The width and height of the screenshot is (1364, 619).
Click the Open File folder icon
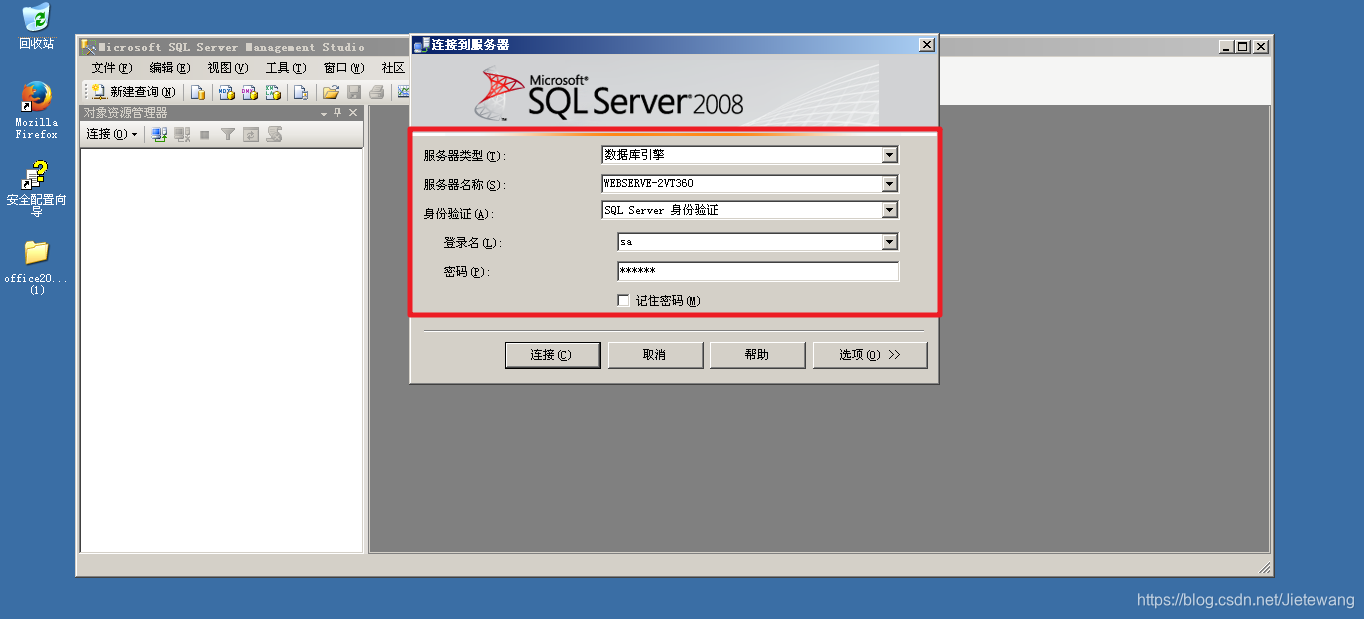click(331, 92)
